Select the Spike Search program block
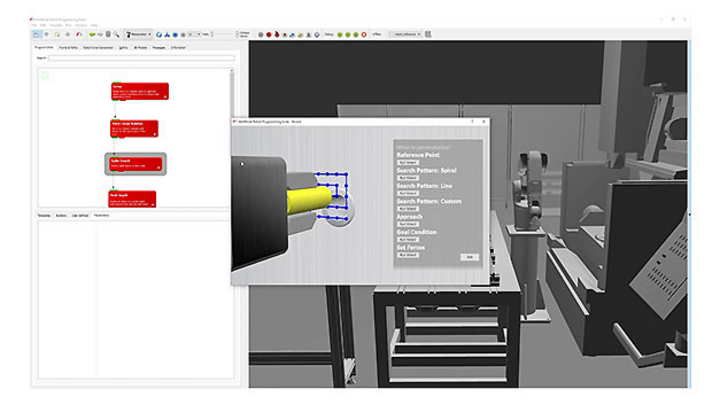Image resolution: width=720 pixels, height=405 pixels. [135, 163]
